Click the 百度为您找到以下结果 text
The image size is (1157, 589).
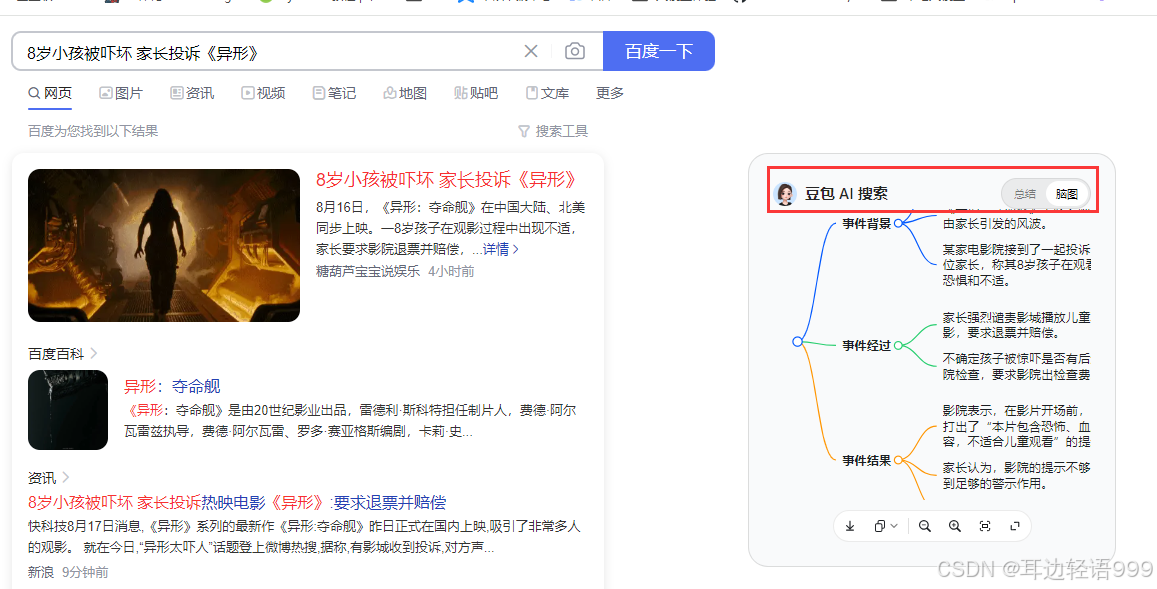point(93,131)
